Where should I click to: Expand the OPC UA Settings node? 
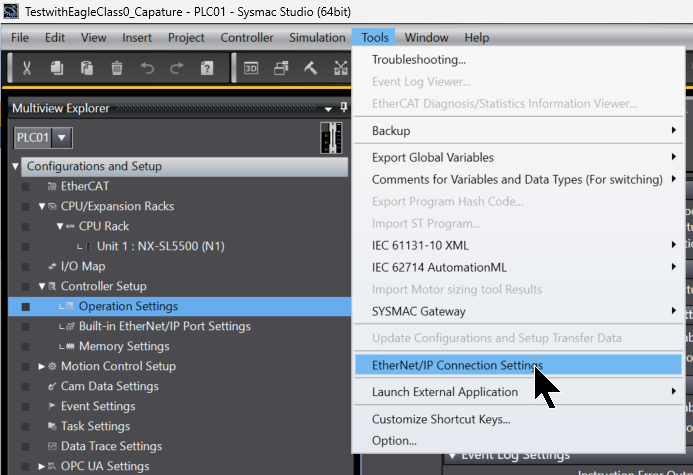tap(42, 466)
